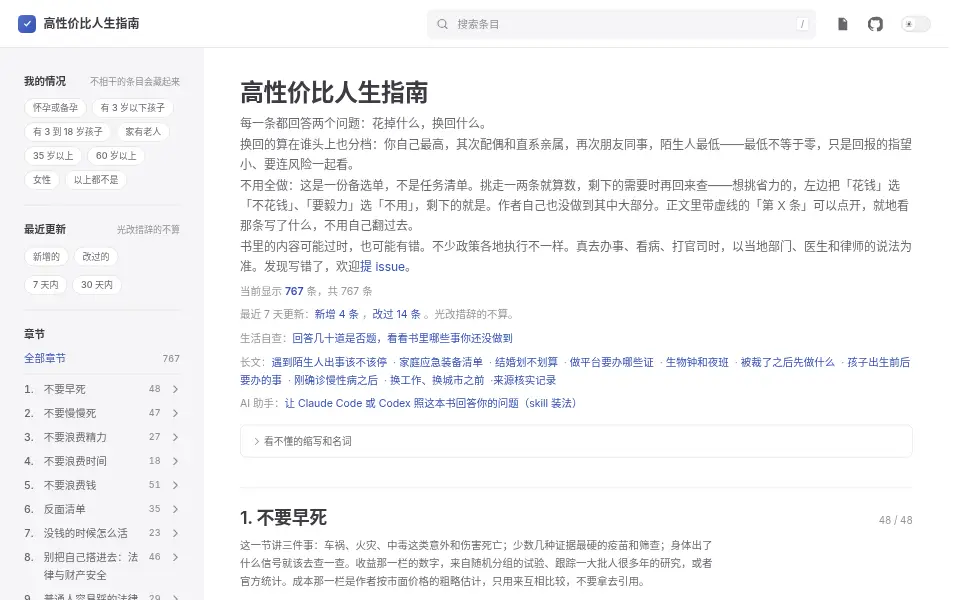Image resolution: width=960 pixels, height=600 pixels.
Task: Expand chapter 不要浪费精力 chevron
Action: (x=176, y=437)
